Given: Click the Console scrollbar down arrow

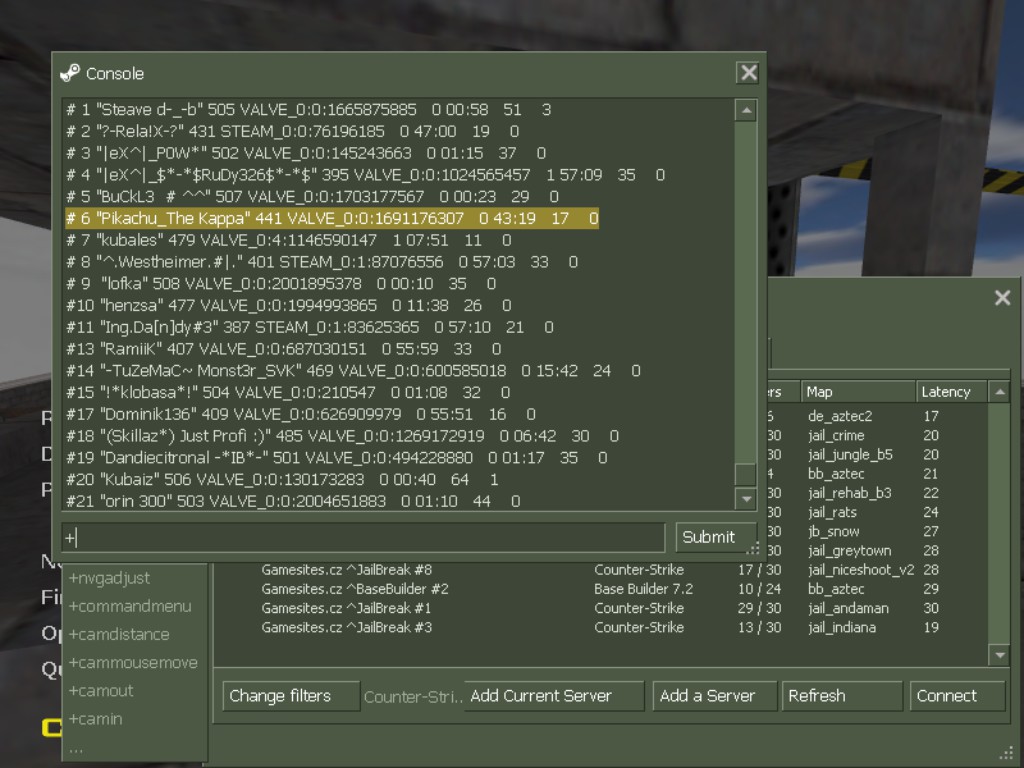Looking at the screenshot, I should point(746,500).
